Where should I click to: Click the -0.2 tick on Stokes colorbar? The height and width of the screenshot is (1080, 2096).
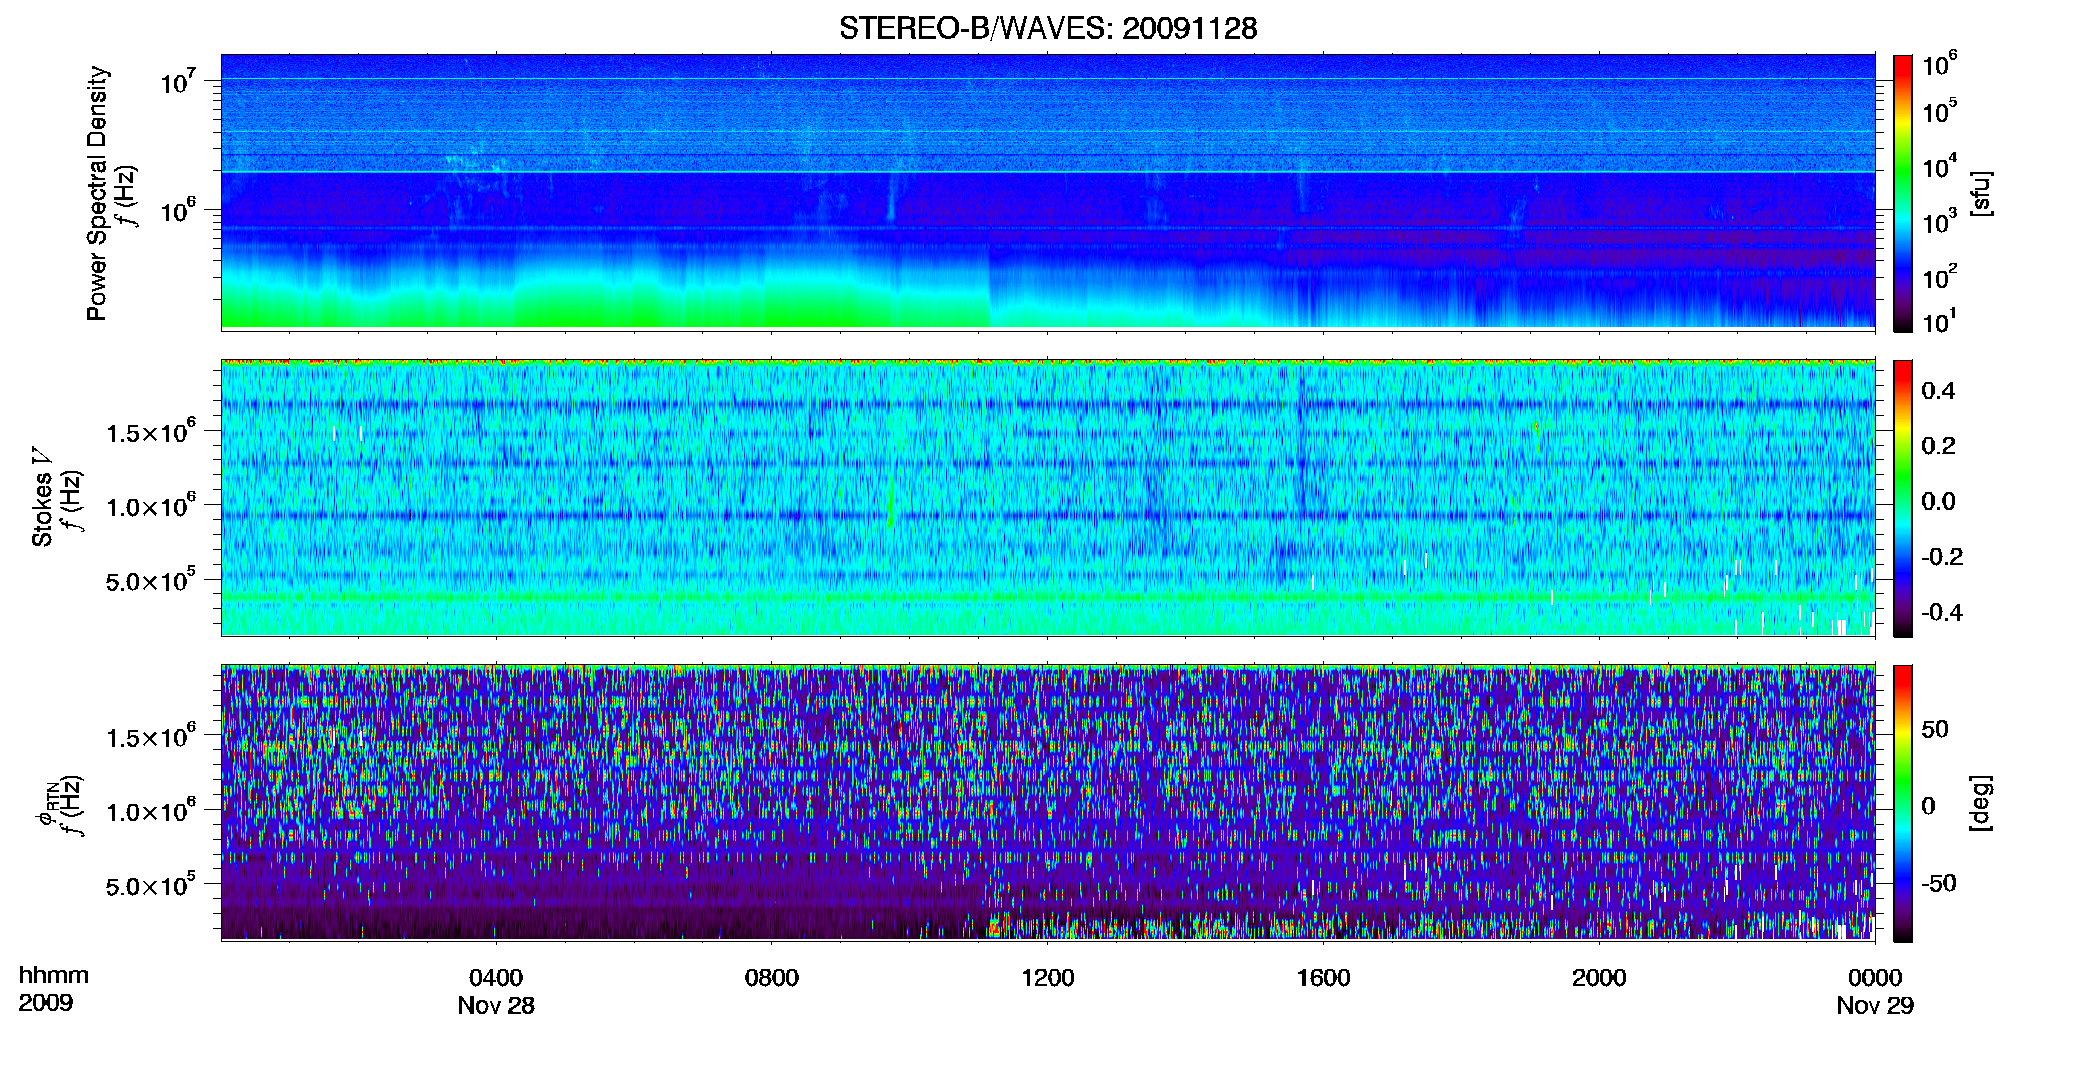(1942, 557)
